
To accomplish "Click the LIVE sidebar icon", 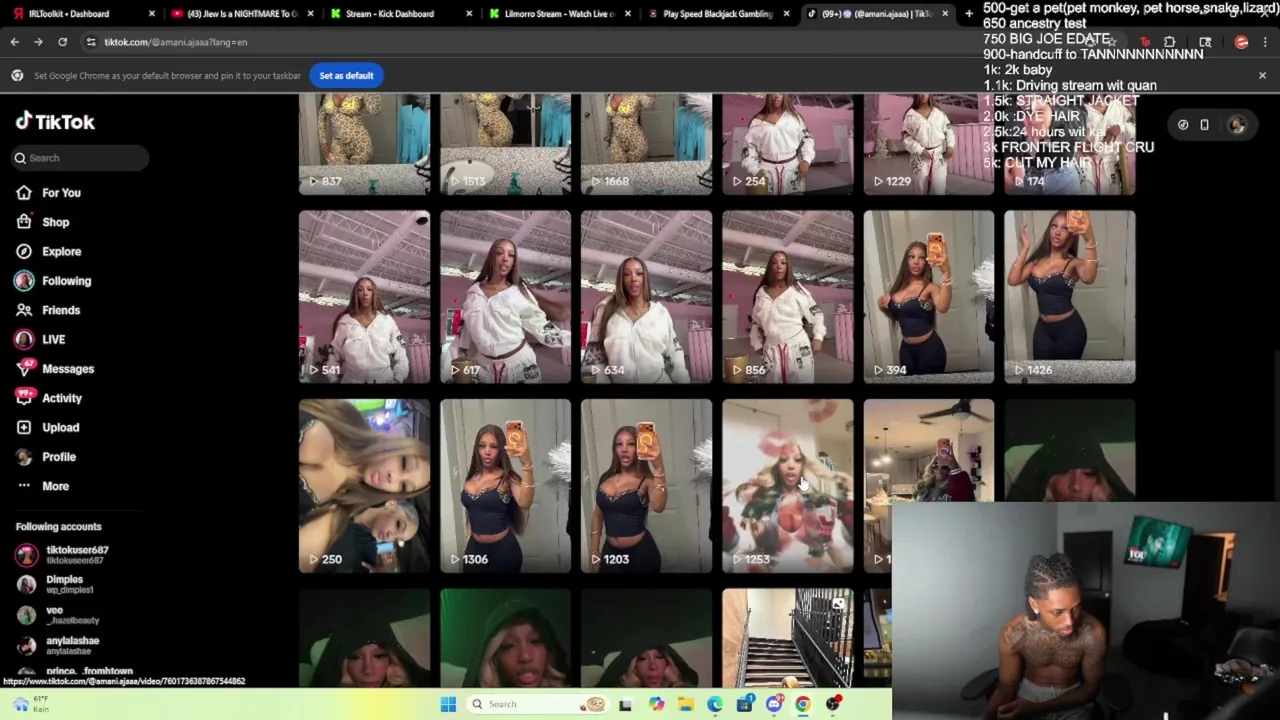I will pyautogui.click(x=23, y=339).
